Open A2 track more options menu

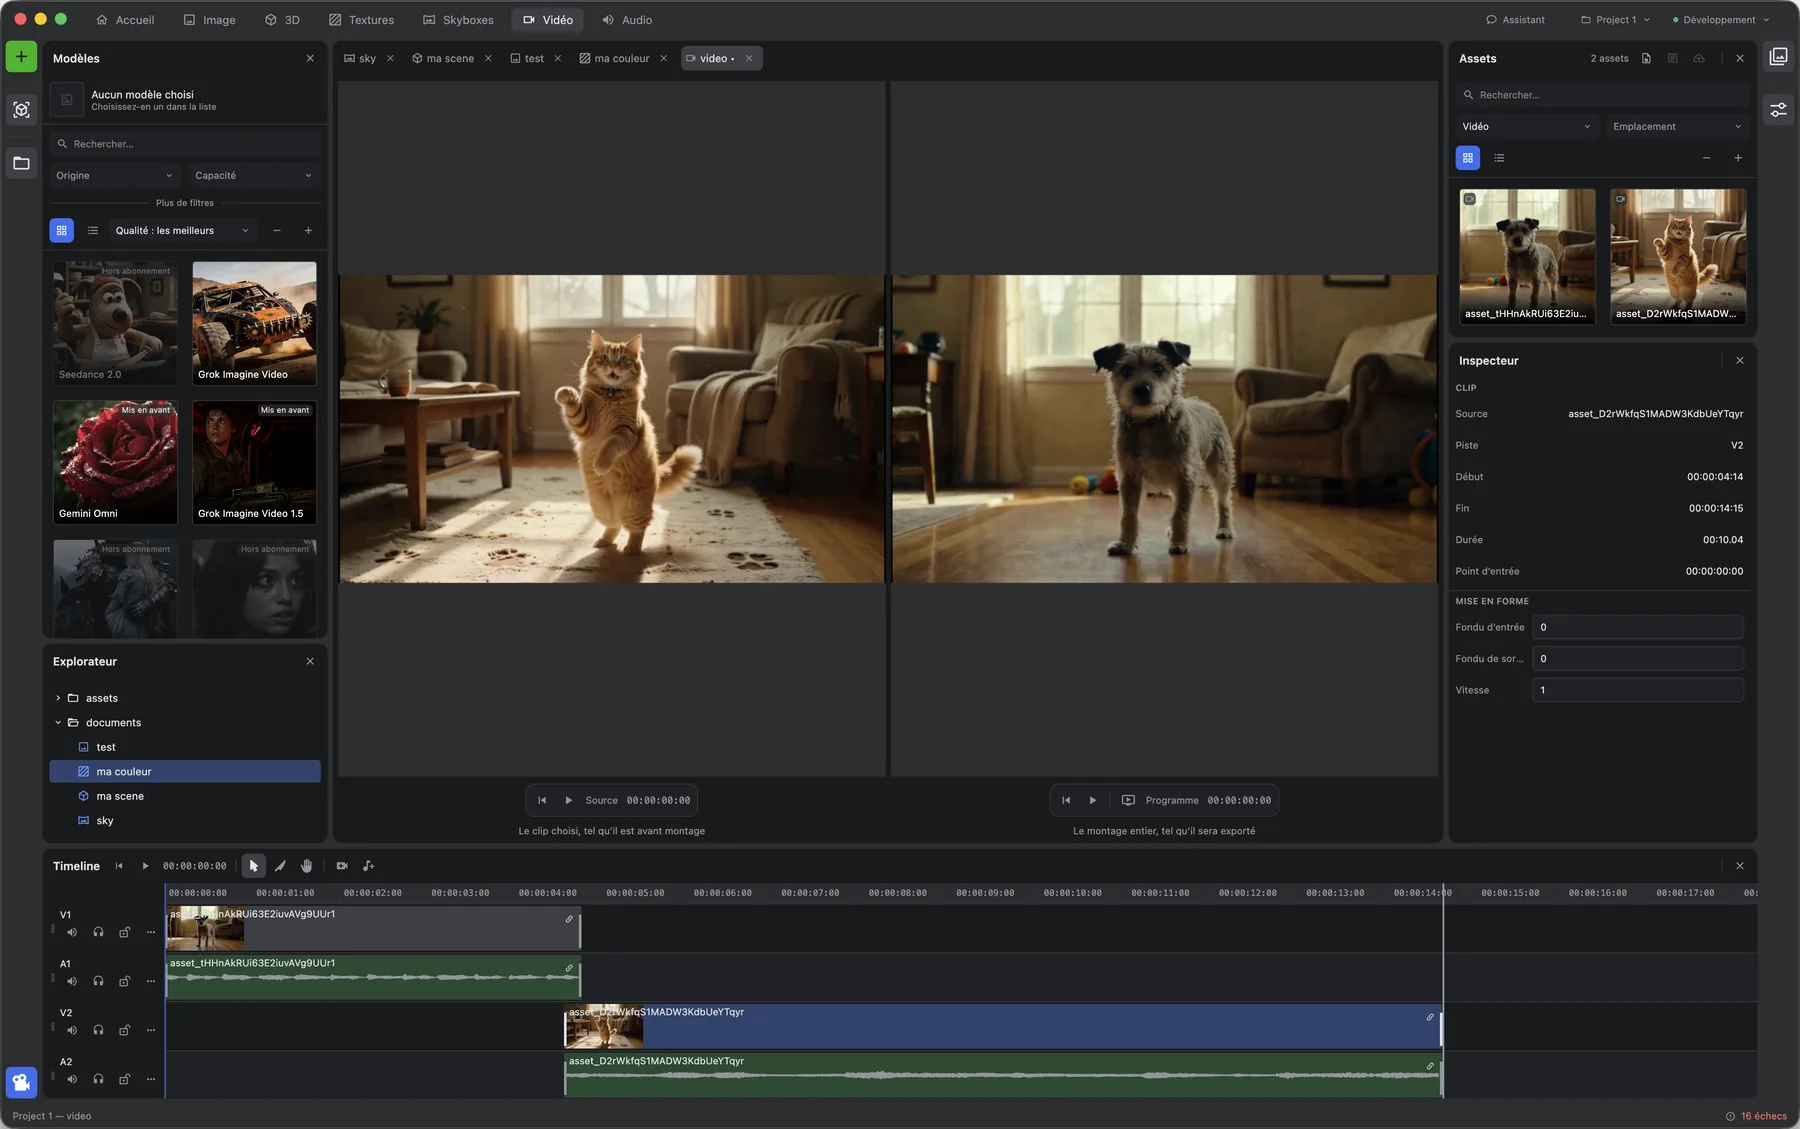pyautogui.click(x=151, y=1079)
